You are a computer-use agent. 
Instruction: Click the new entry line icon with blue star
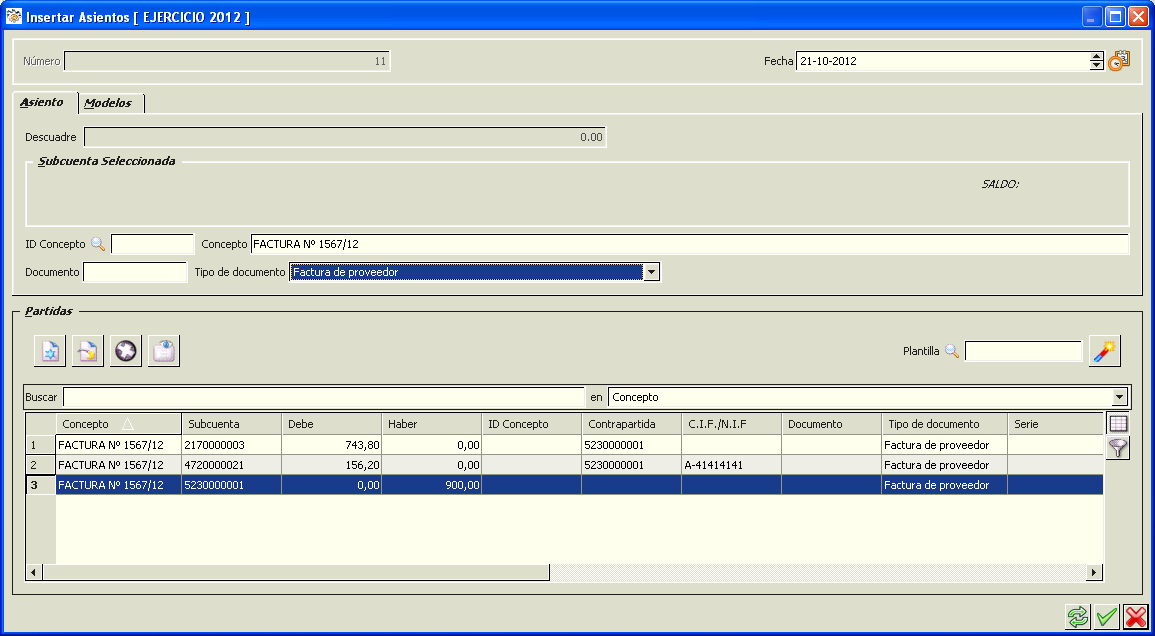coord(50,352)
